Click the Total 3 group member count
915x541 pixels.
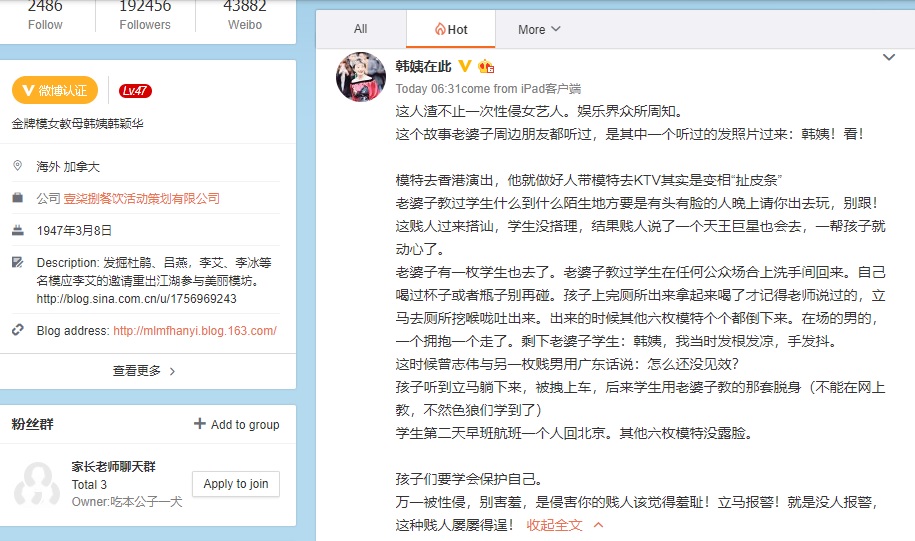(x=89, y=484)
